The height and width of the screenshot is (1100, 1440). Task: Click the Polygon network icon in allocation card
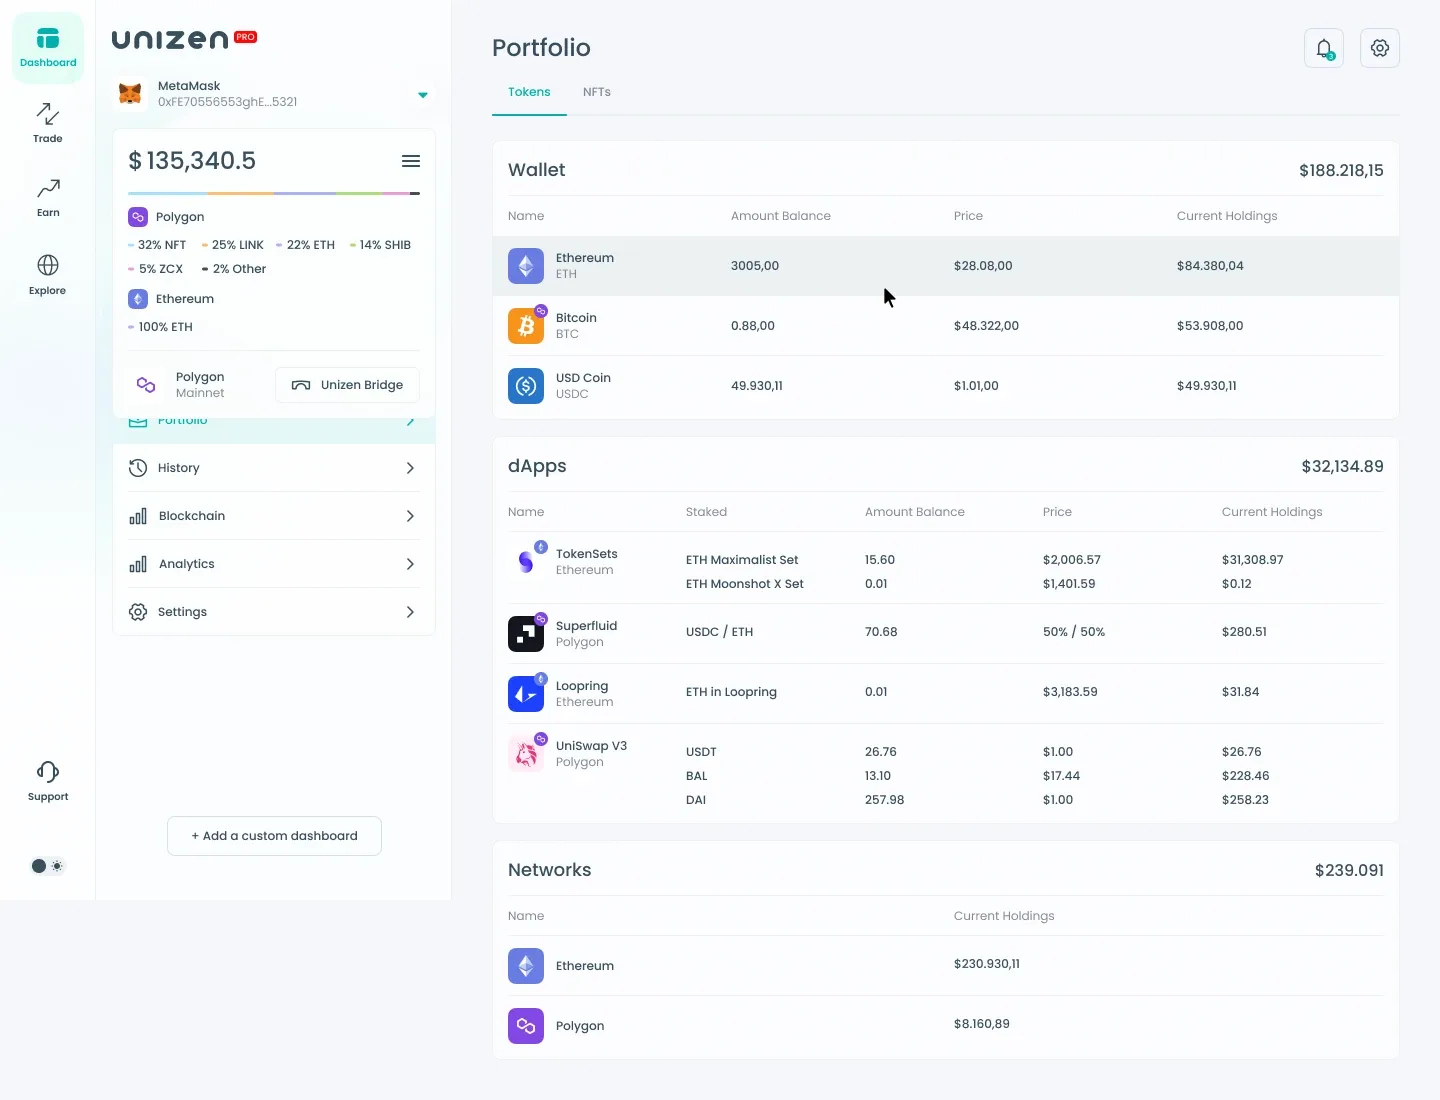(138, 217)
